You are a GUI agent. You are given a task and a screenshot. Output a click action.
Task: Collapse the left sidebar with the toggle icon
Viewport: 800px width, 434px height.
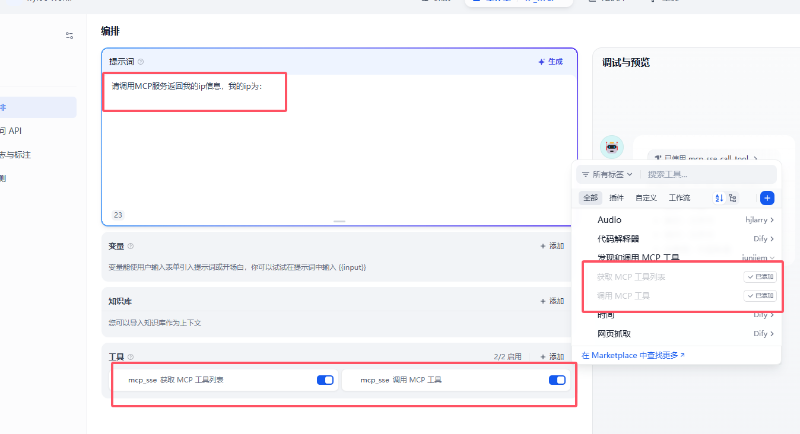click(x=69, y=35)
